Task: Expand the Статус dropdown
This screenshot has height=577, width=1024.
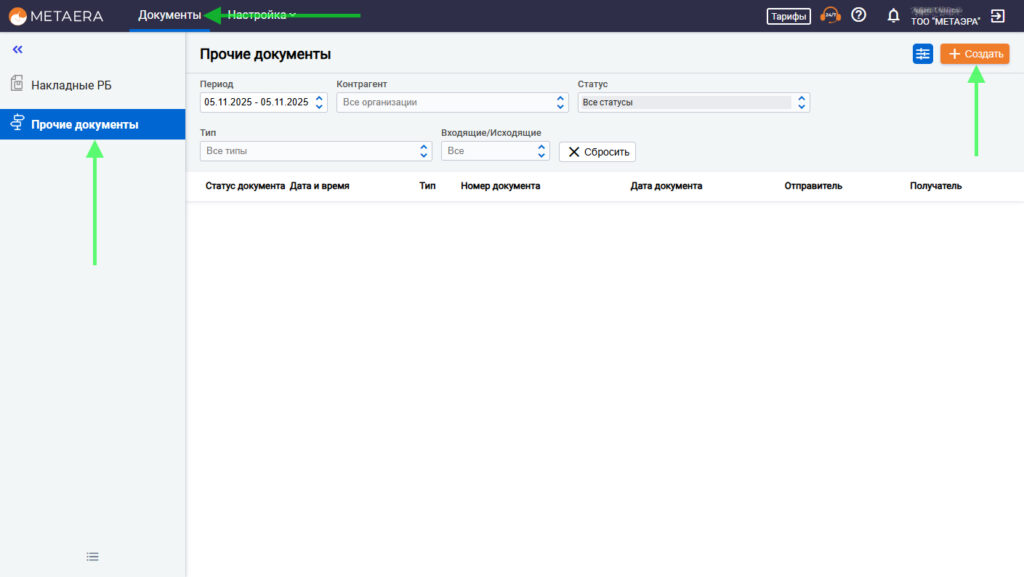Action: pyautogui.click(x=693, y=102)
